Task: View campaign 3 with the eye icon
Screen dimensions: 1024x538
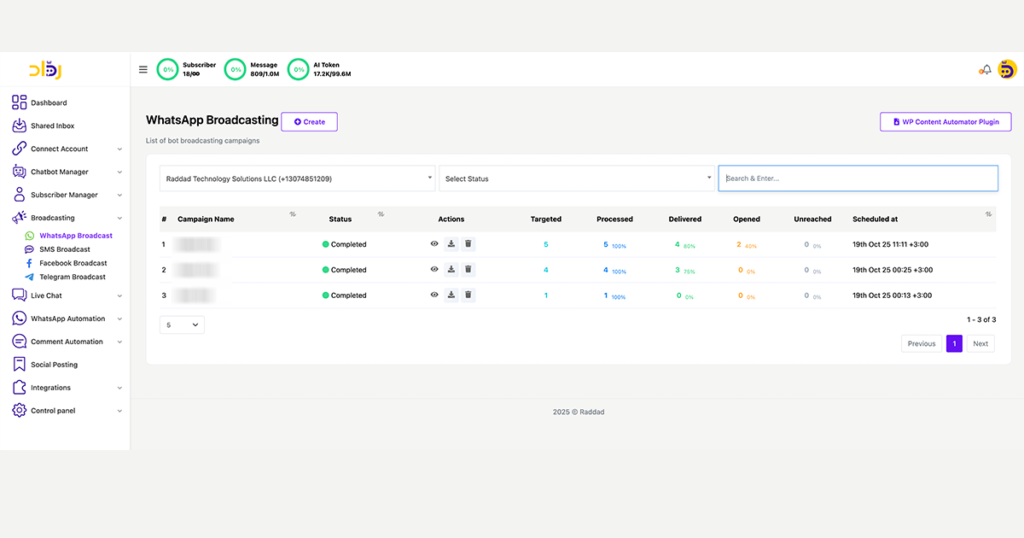Action: pyautogui.click(x=434, y=295)
